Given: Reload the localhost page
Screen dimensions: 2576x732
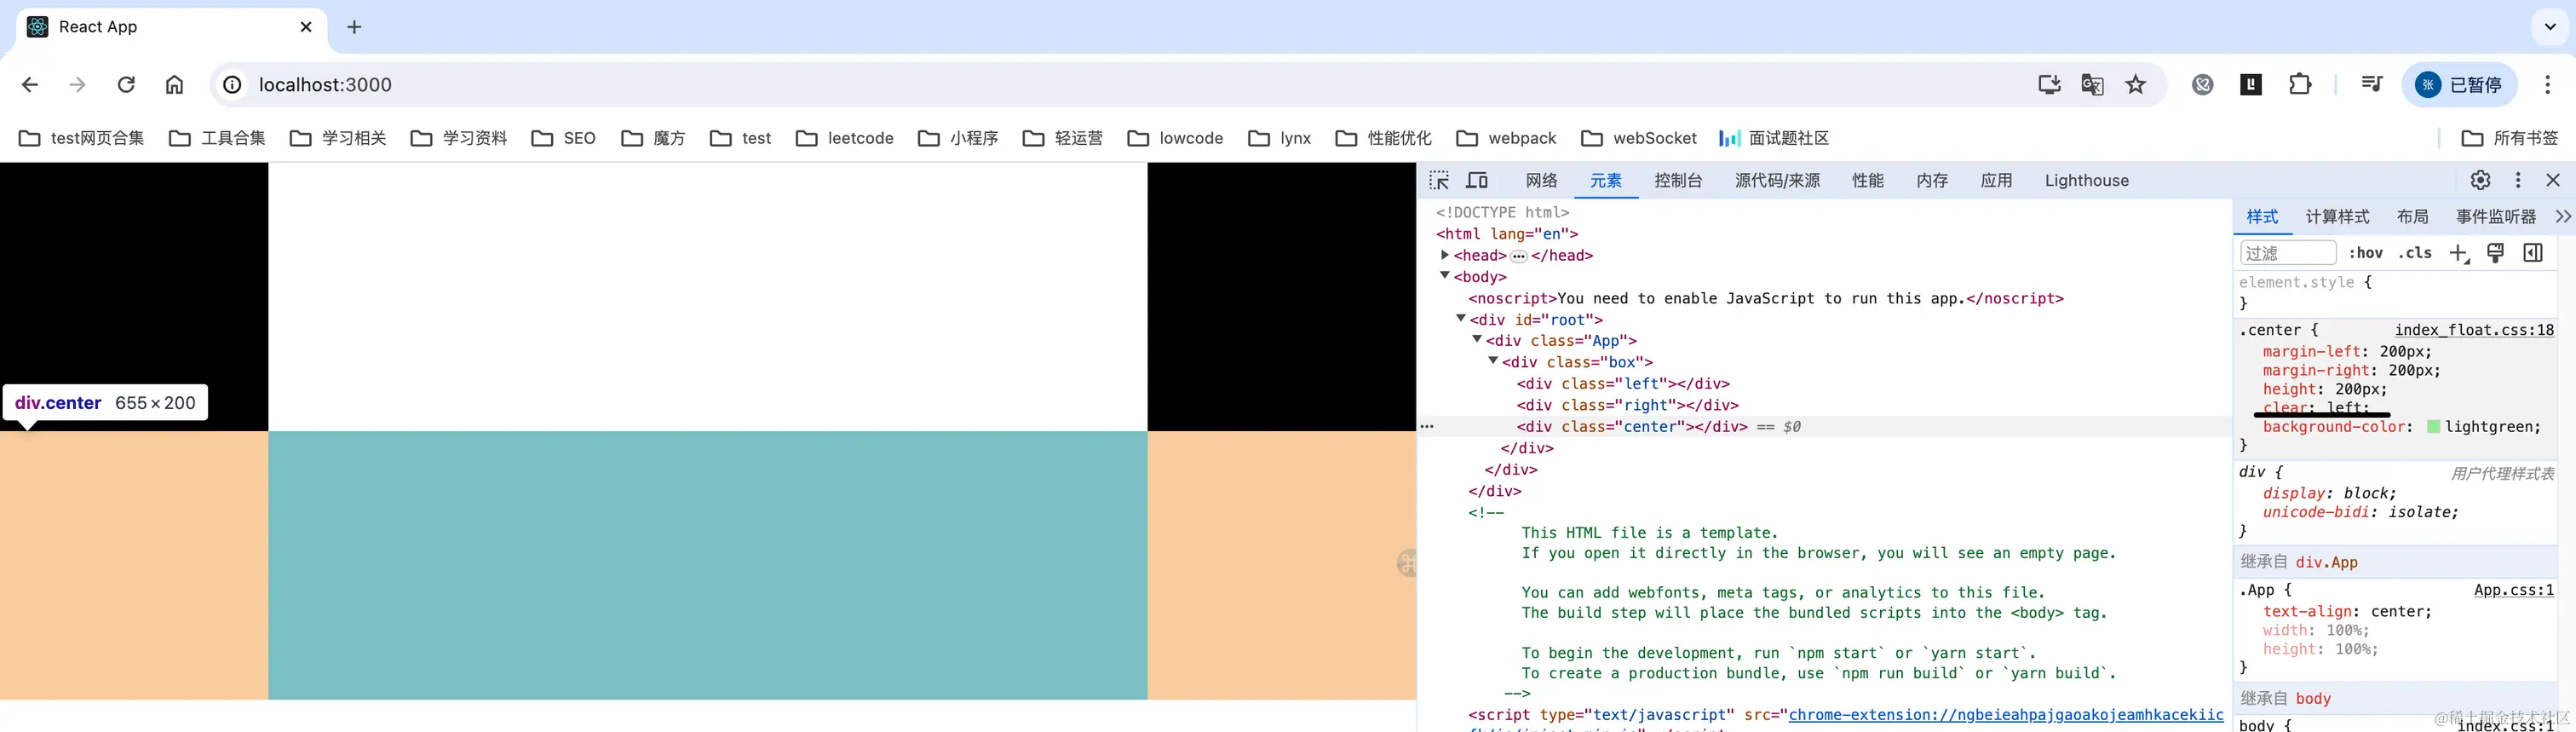Looking at the screenshot, I should coord(126,85).
